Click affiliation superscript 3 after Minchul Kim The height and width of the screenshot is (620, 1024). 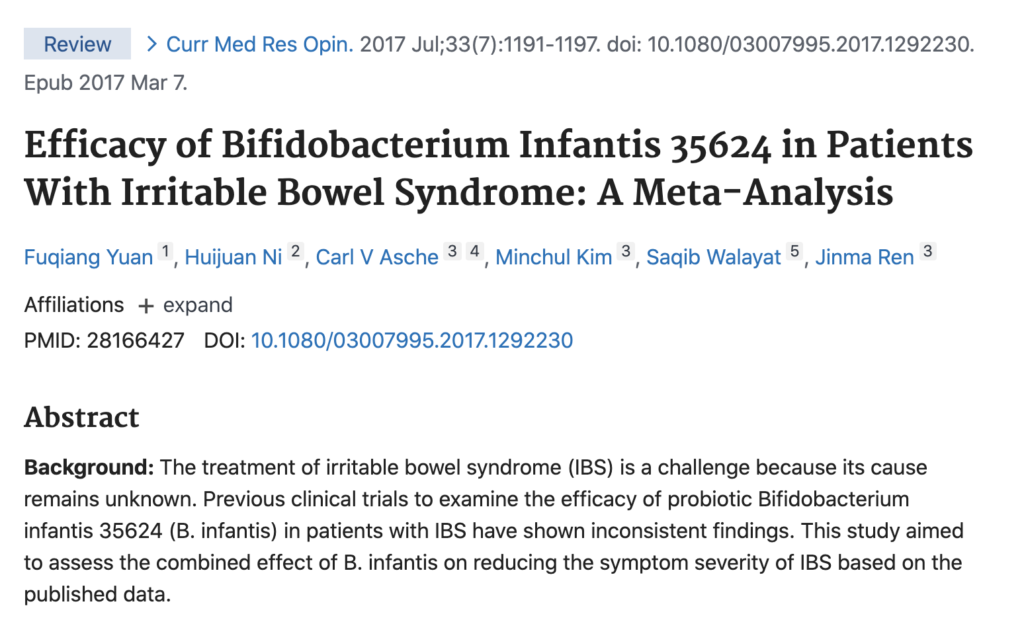(x=626, y=253)
